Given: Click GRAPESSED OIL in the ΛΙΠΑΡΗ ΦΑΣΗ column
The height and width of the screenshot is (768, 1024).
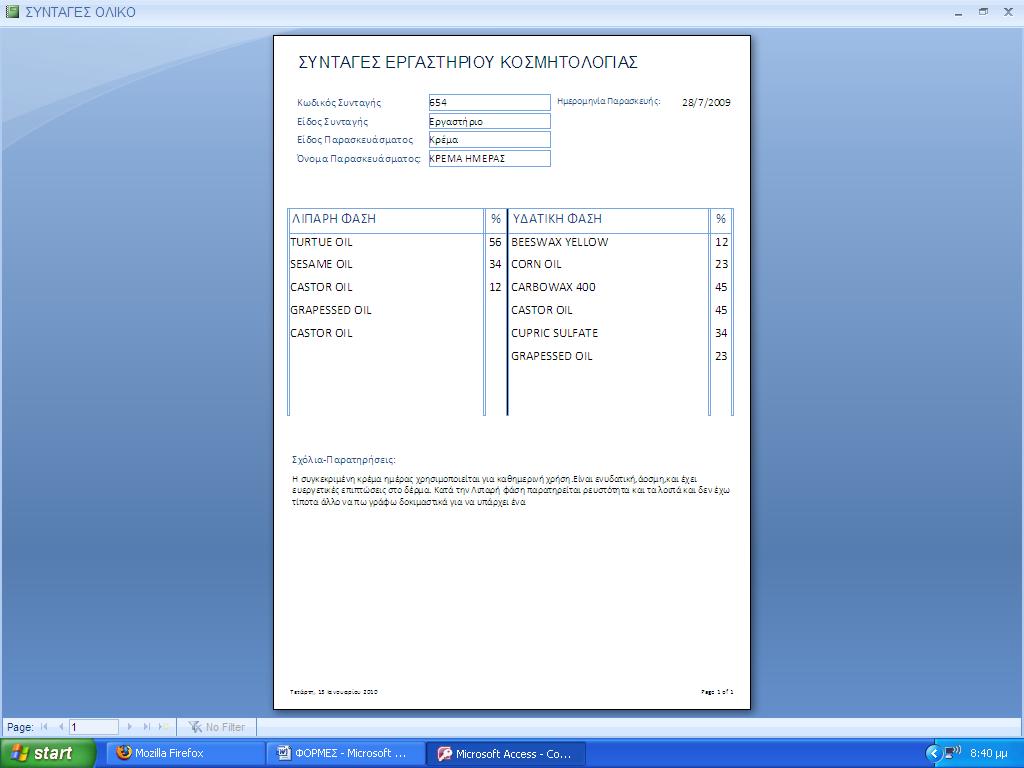Looking at the screenshot, I should pos(331,310).
